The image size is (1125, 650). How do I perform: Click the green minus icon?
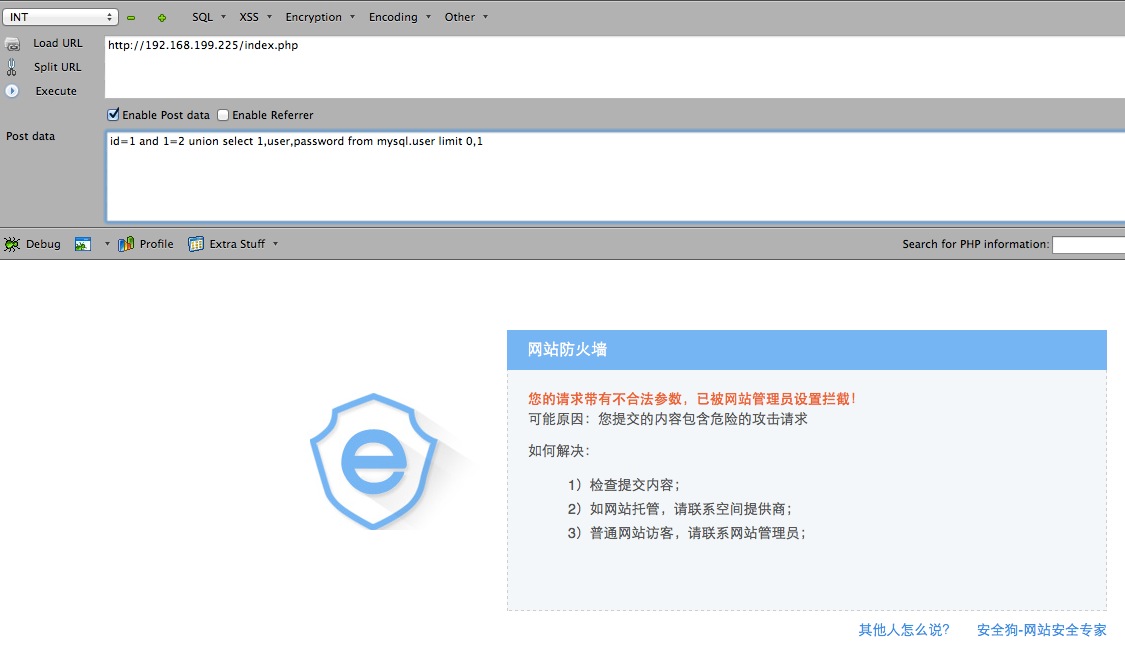[131, 17]
